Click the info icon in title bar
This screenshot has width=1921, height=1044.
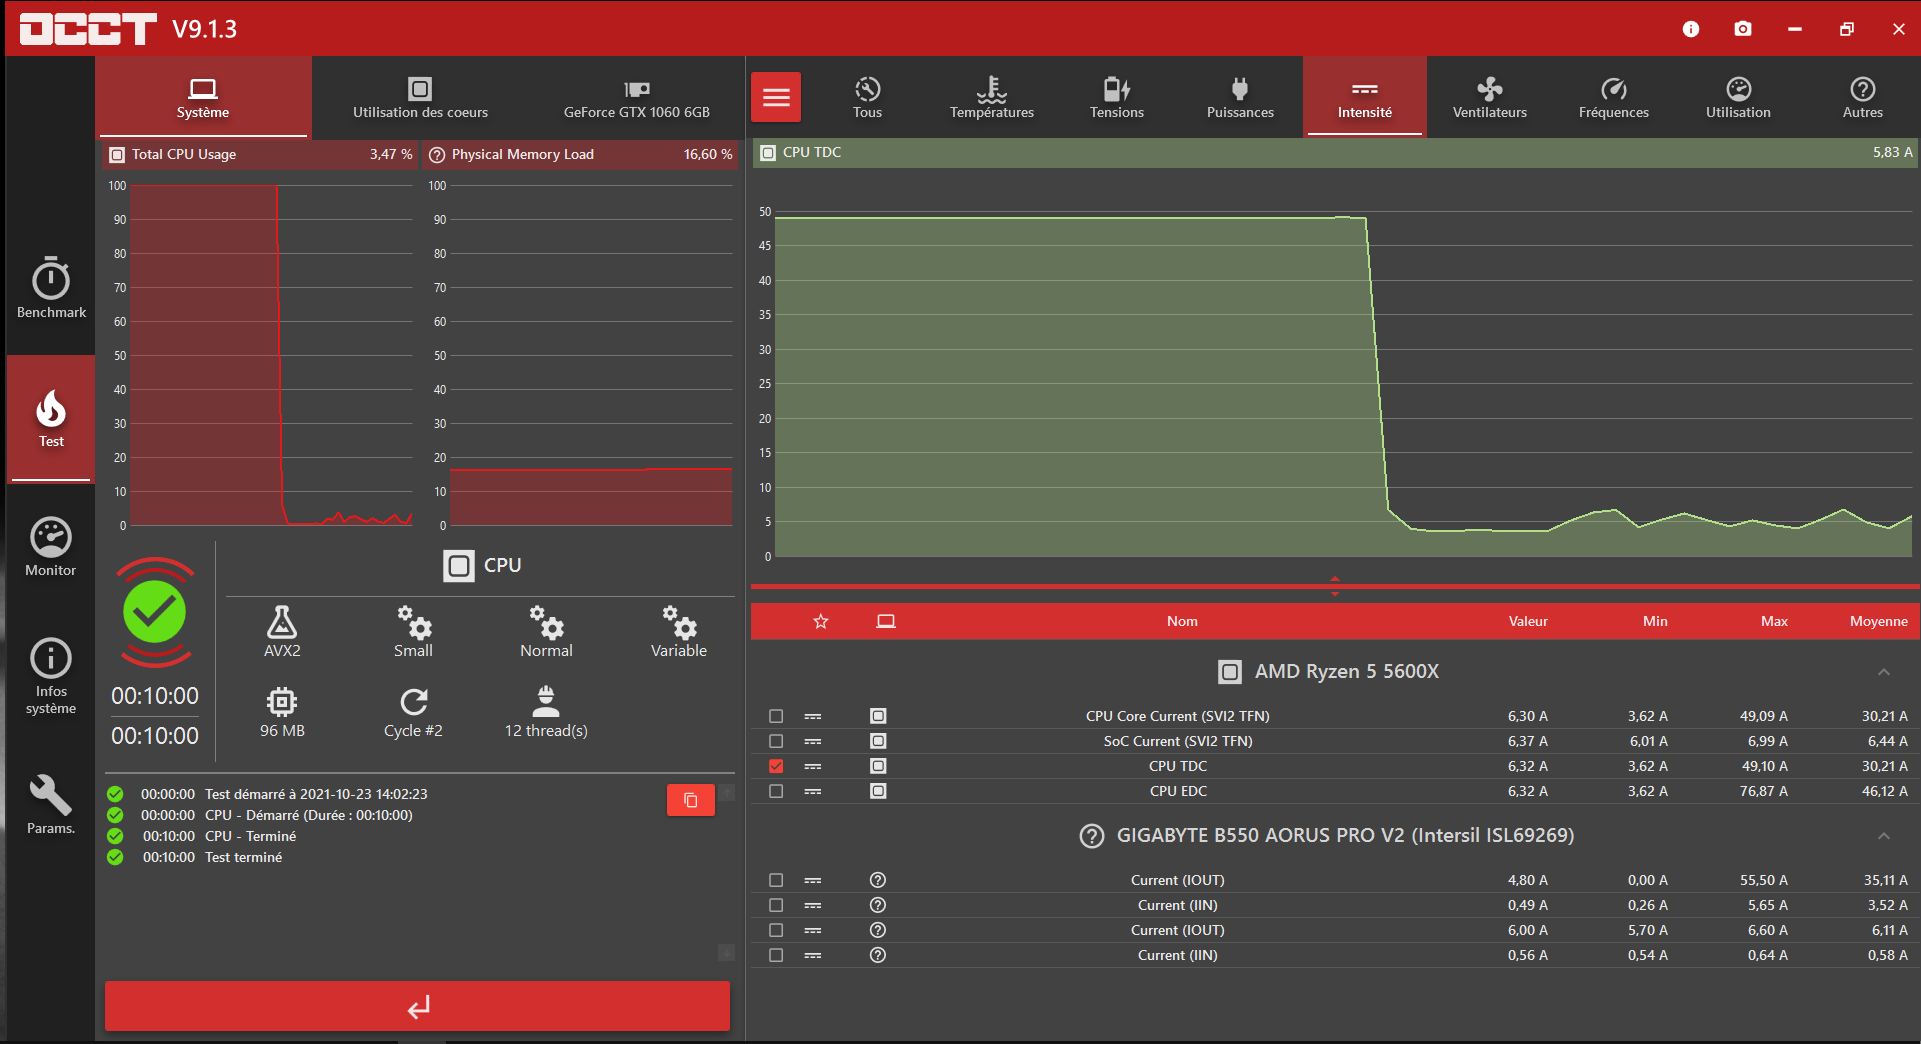coord(1691,29)
